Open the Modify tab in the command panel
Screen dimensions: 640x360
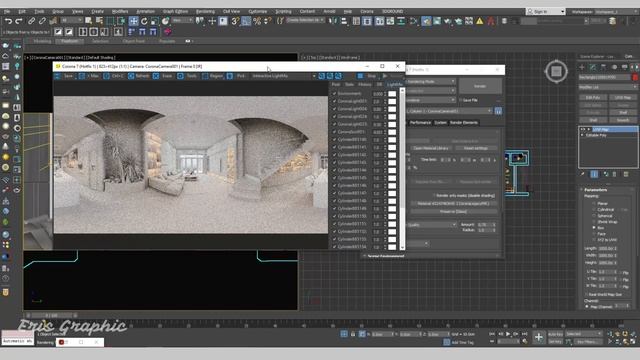(x=593, y=67)
